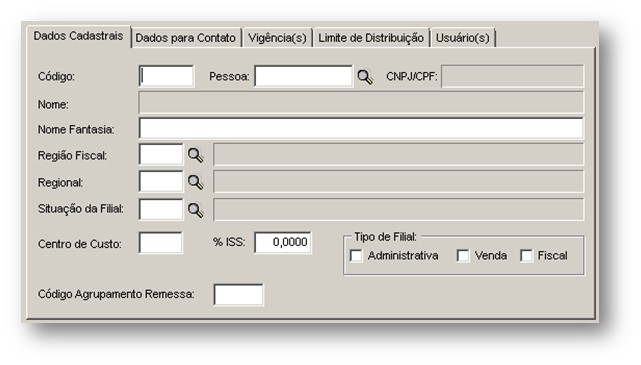Switch to the Dados para Contato tab

coord(186,38)
